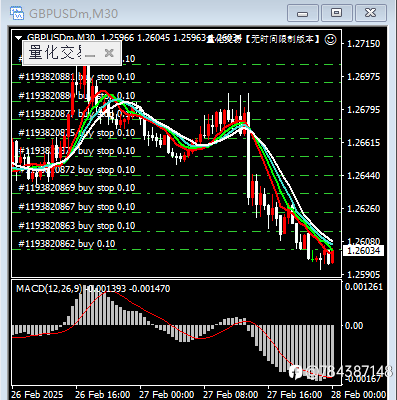Screen dimensions: 397x400
Task: Select order #1193820862 buy 0.10 line
Action: (67, 244)
